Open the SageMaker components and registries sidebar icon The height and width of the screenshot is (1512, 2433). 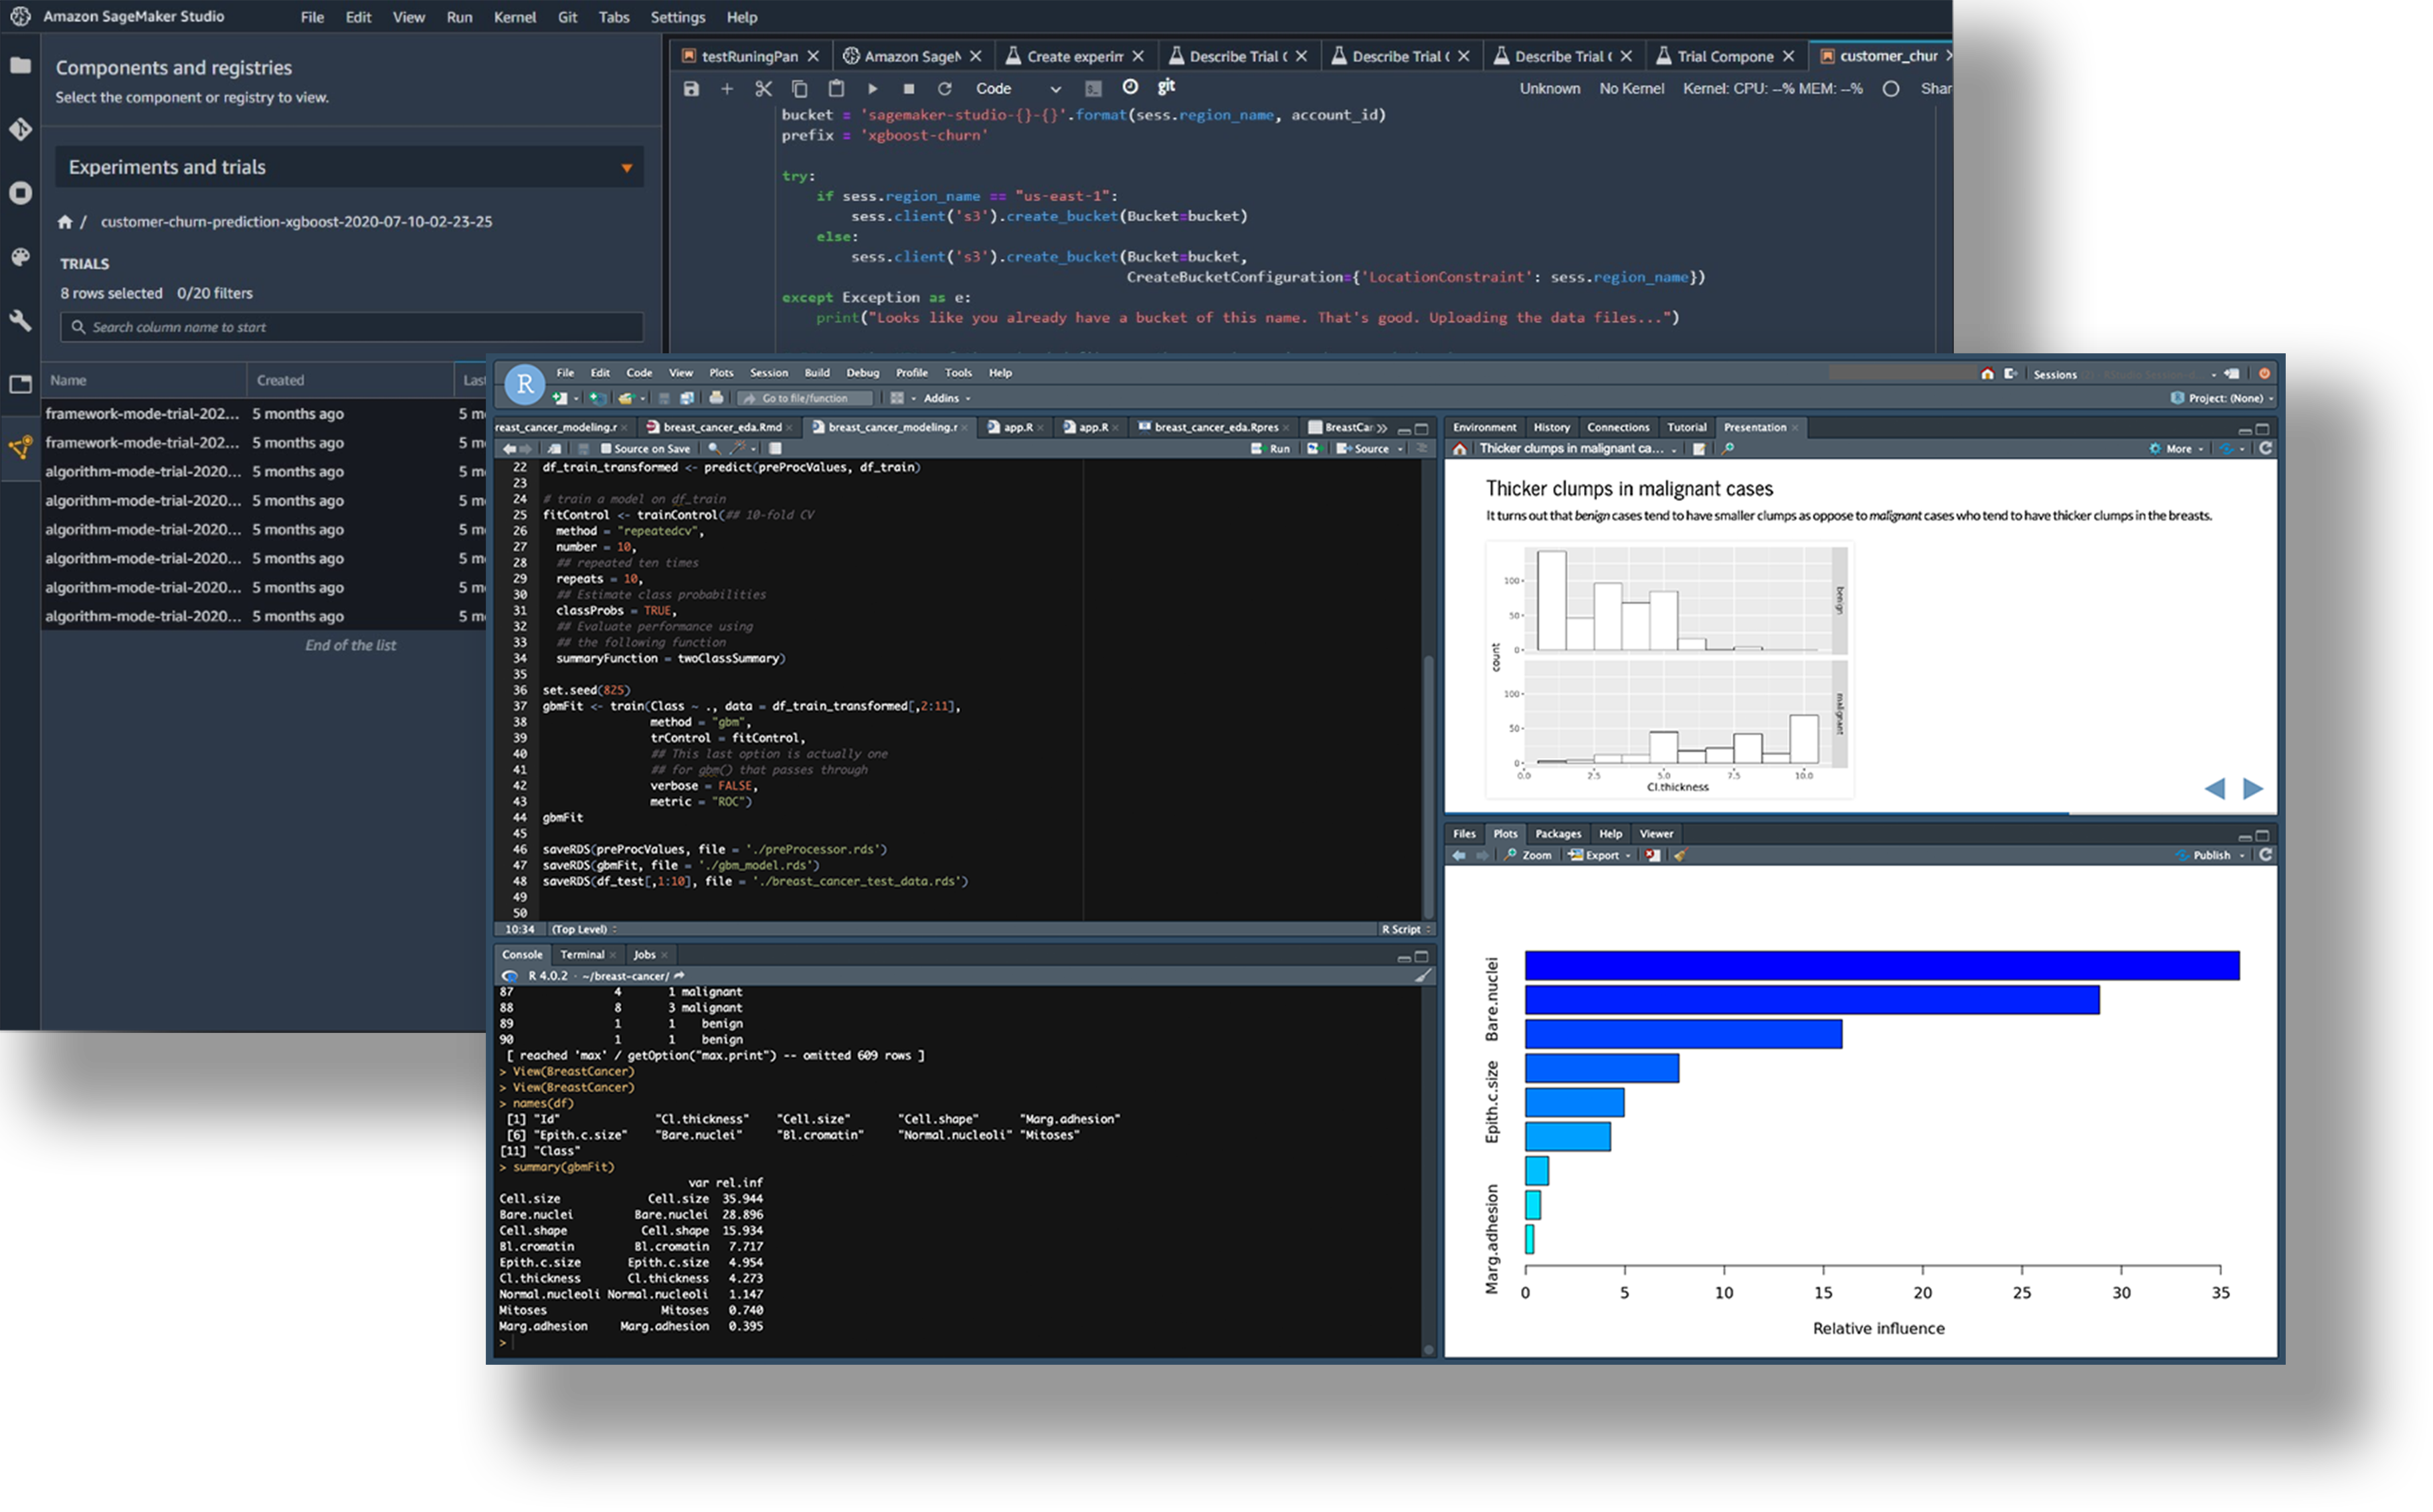20,447
